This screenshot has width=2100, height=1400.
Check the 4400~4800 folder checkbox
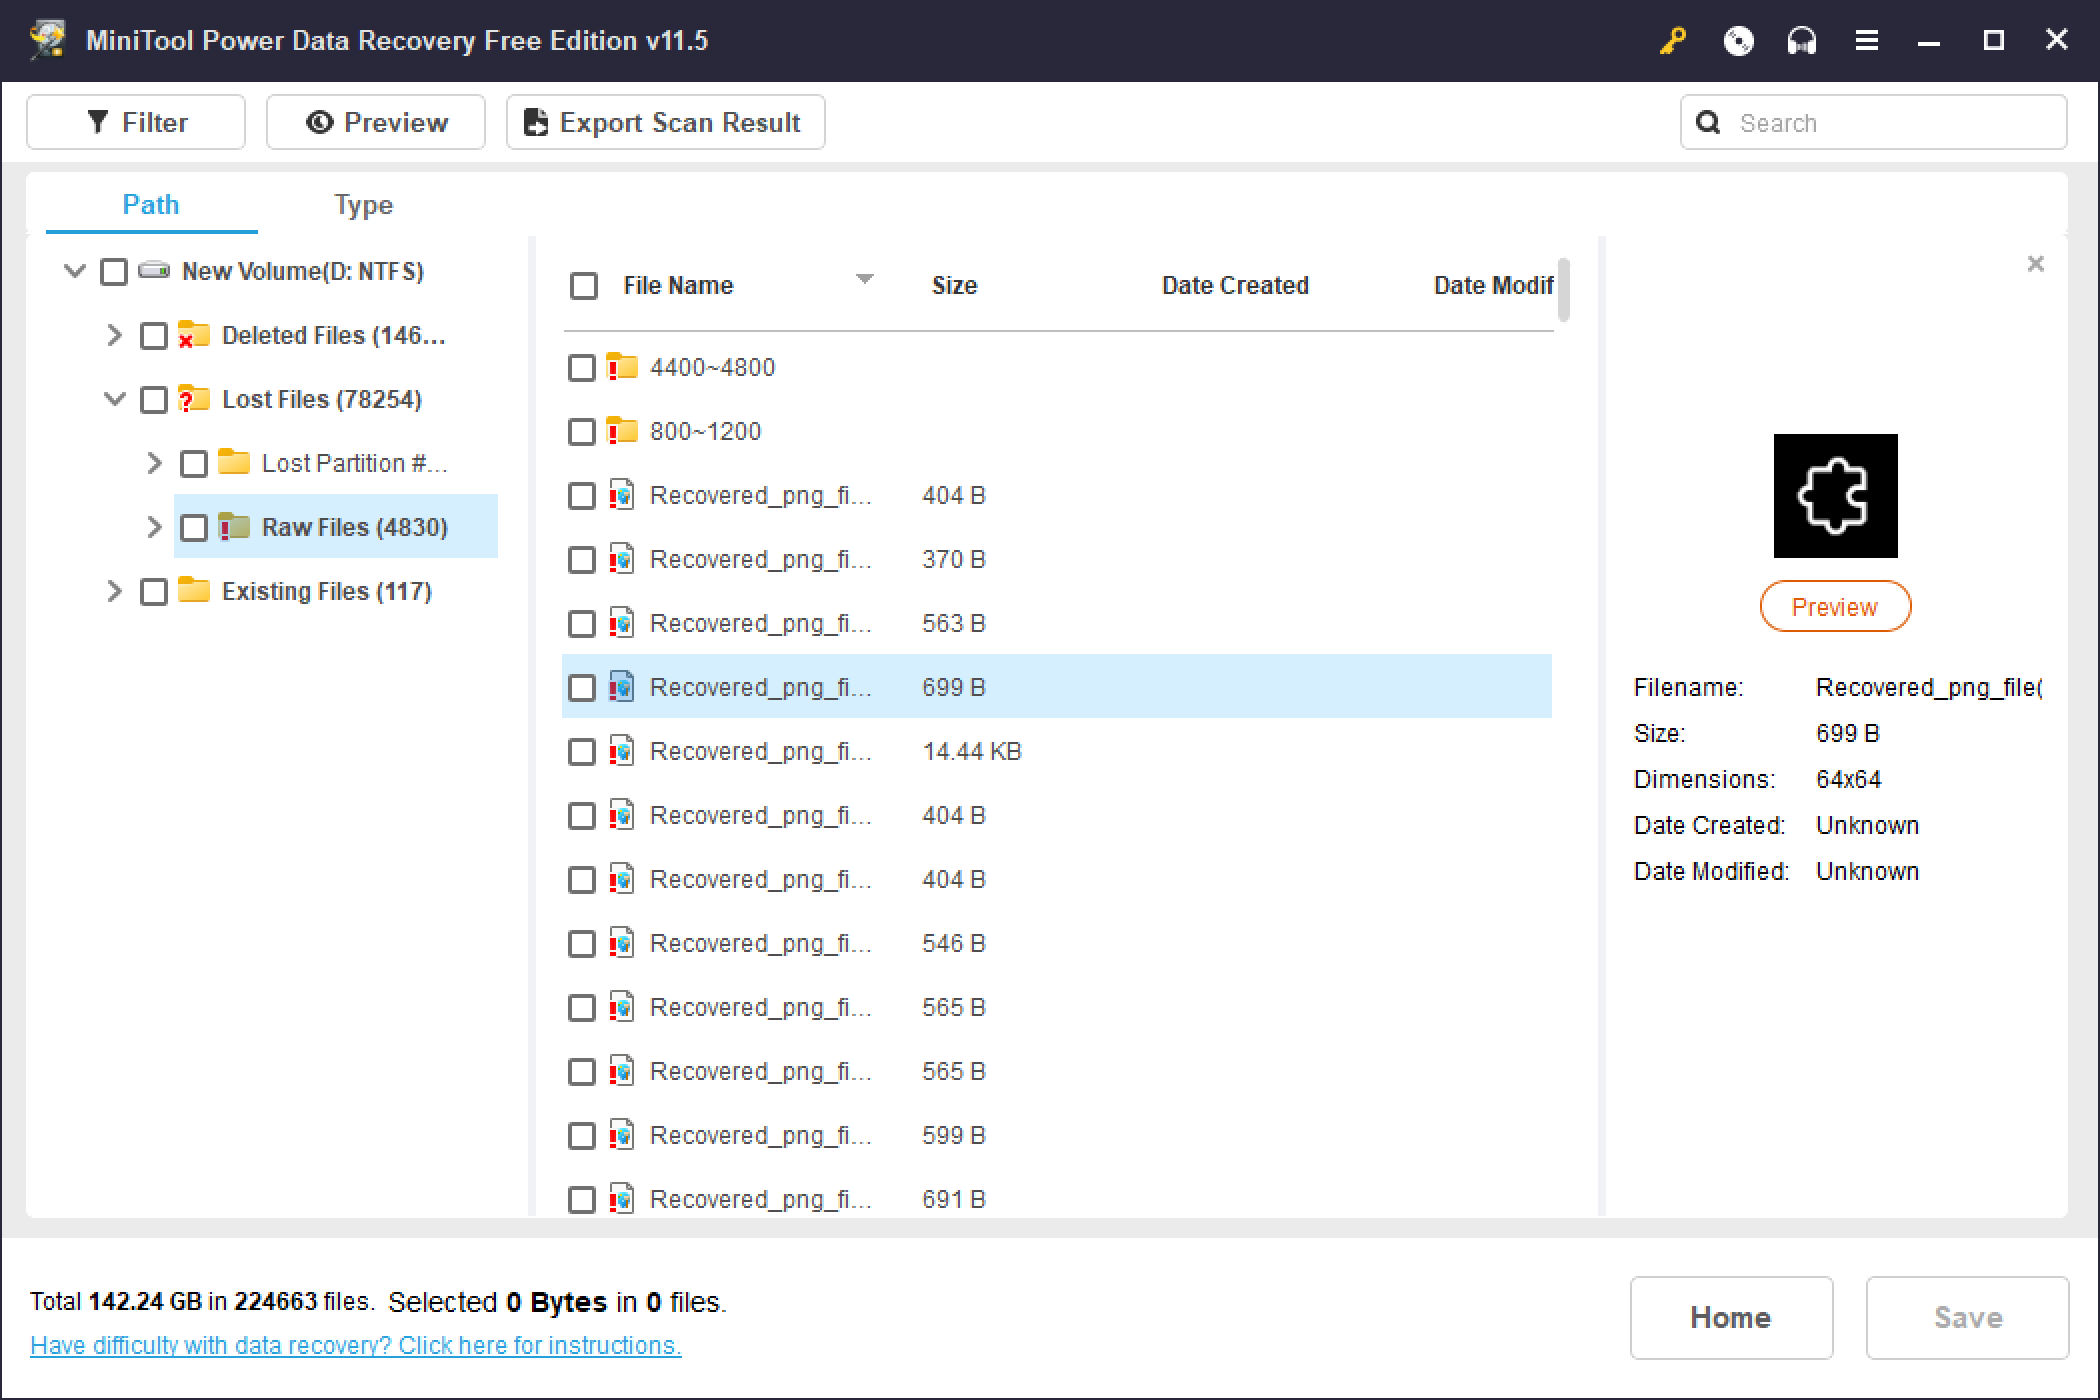click(582, 368)
